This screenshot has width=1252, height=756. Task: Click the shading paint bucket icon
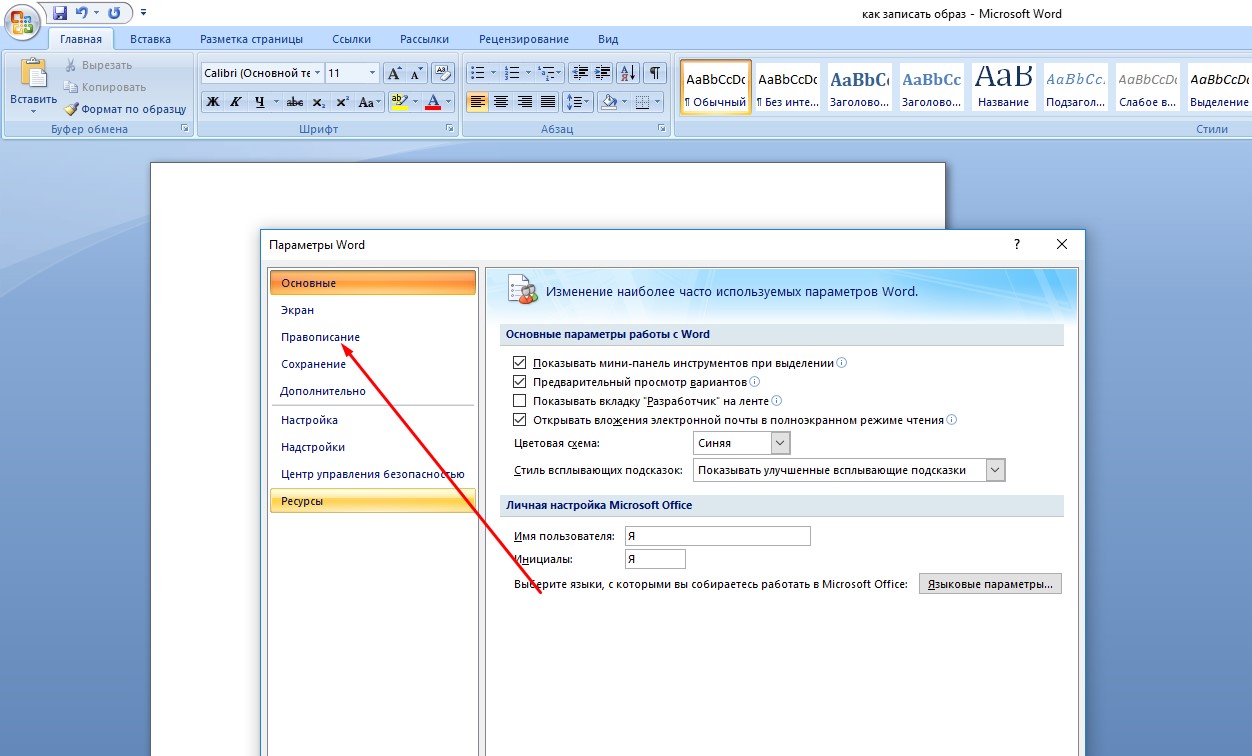tap(607, 102)
